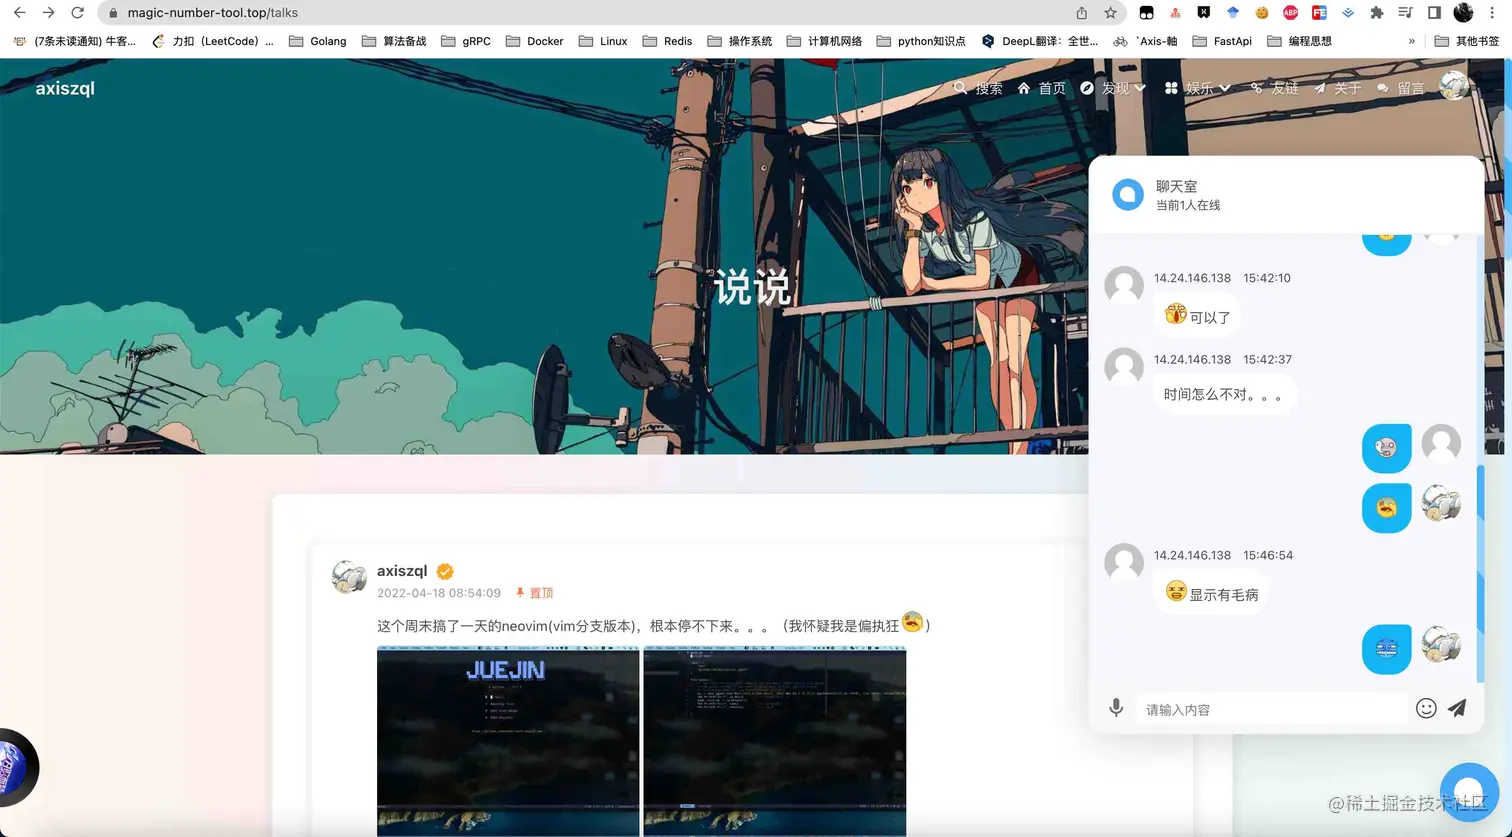1512x837 pixels.
Task: Click the address bar URL
Action: pyautogui.click(x=213, y=13)
